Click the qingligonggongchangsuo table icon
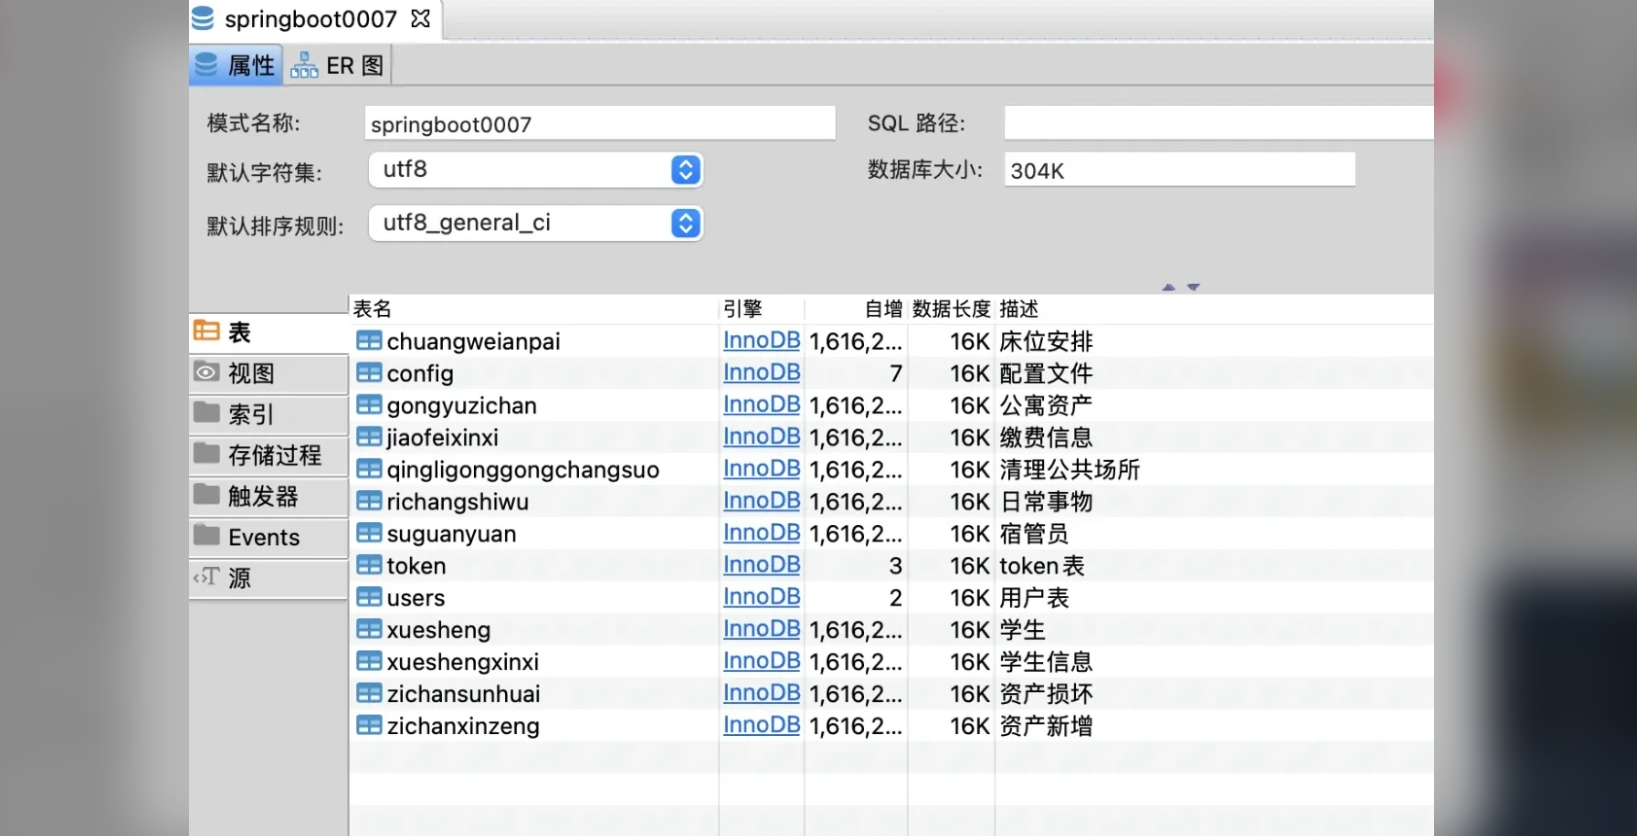The height and width of the screenshot is (836, 1637). tap(369, 469)
